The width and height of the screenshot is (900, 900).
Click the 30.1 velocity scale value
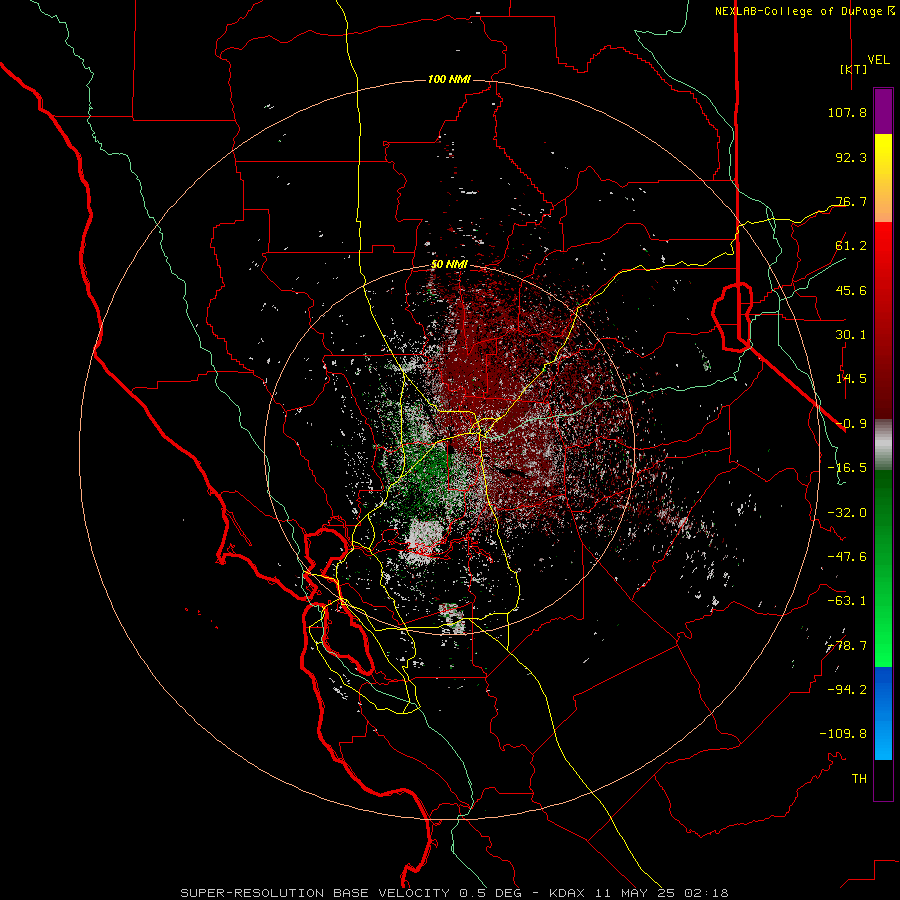(851, 335)
